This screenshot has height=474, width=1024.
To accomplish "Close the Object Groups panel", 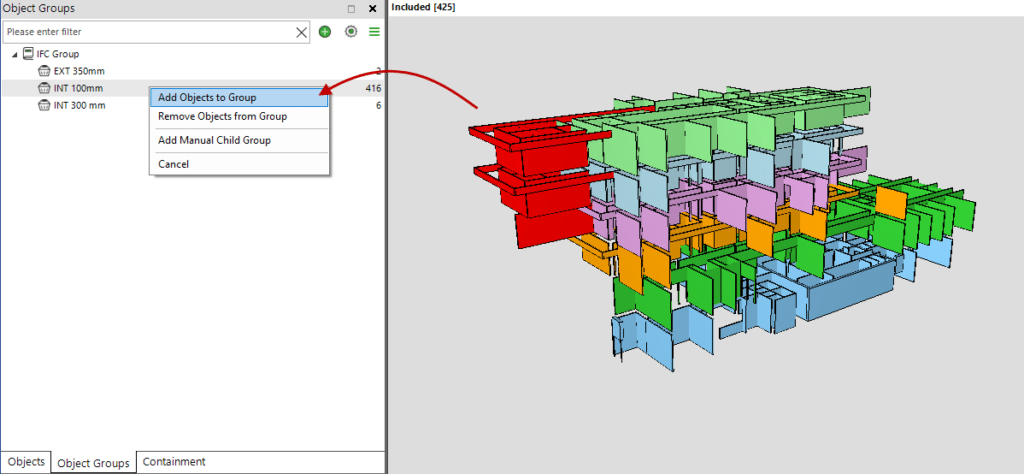I will 372,9.
